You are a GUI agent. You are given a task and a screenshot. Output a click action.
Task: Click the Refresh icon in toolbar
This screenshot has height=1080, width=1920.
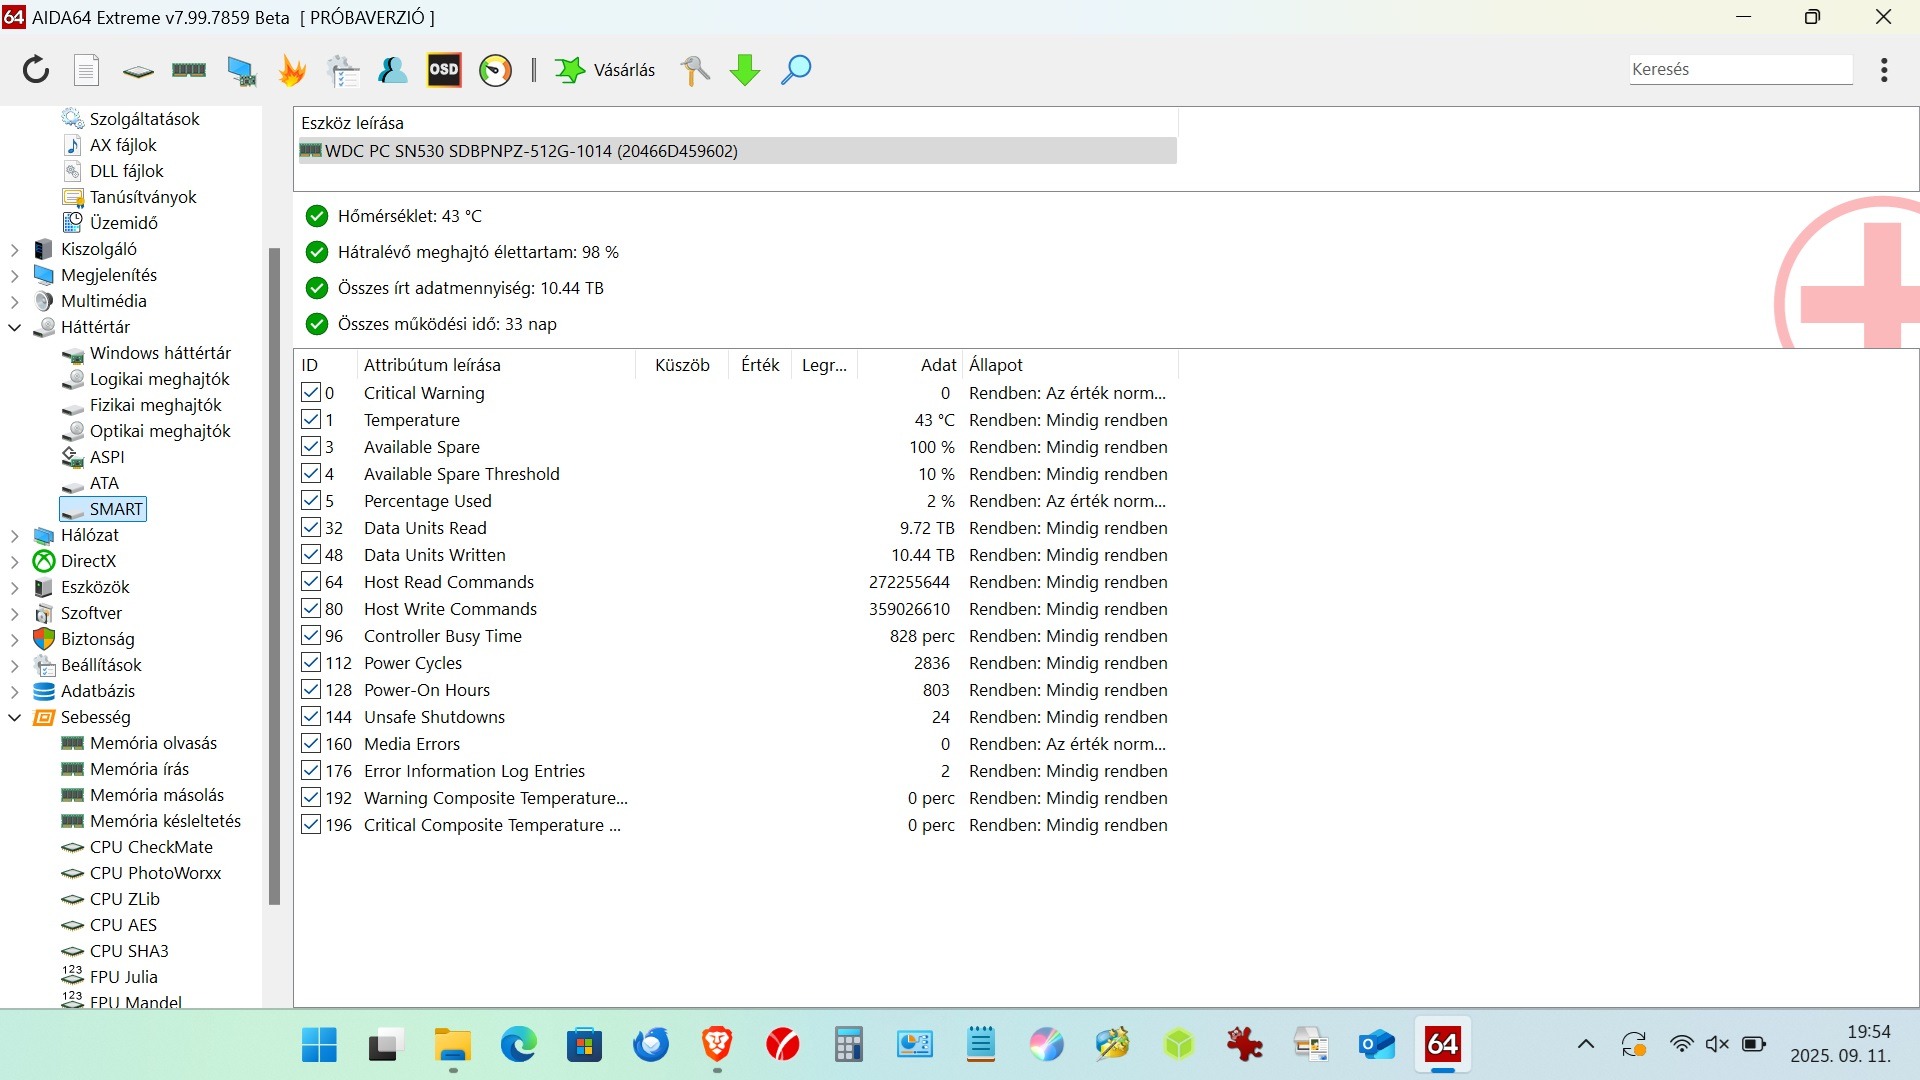tap(36, 70)
